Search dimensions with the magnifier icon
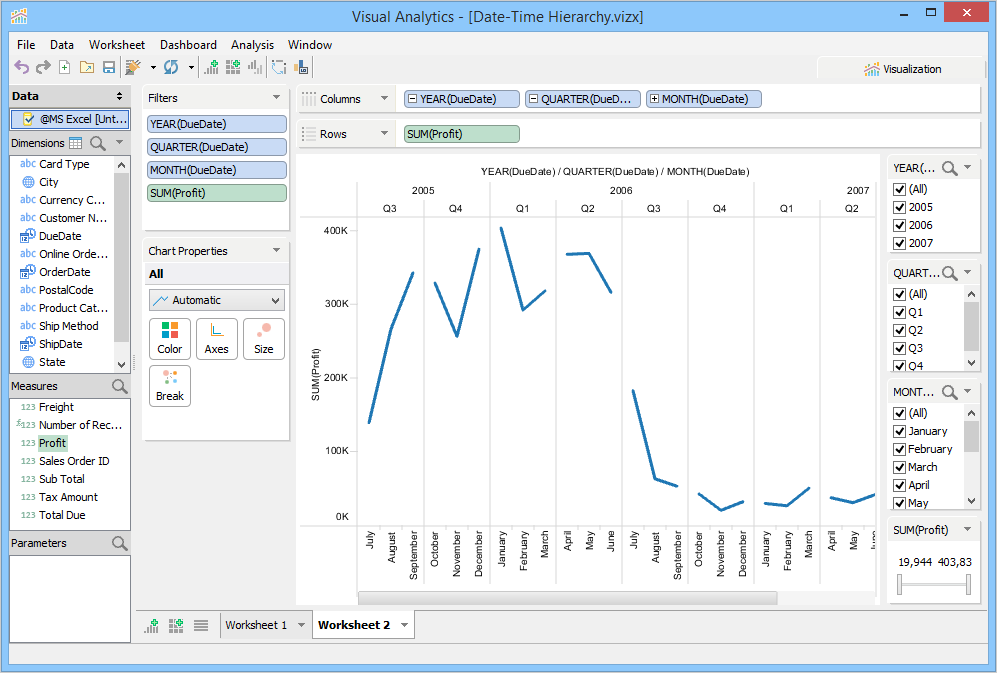997x673 pixels. point(98,143)
